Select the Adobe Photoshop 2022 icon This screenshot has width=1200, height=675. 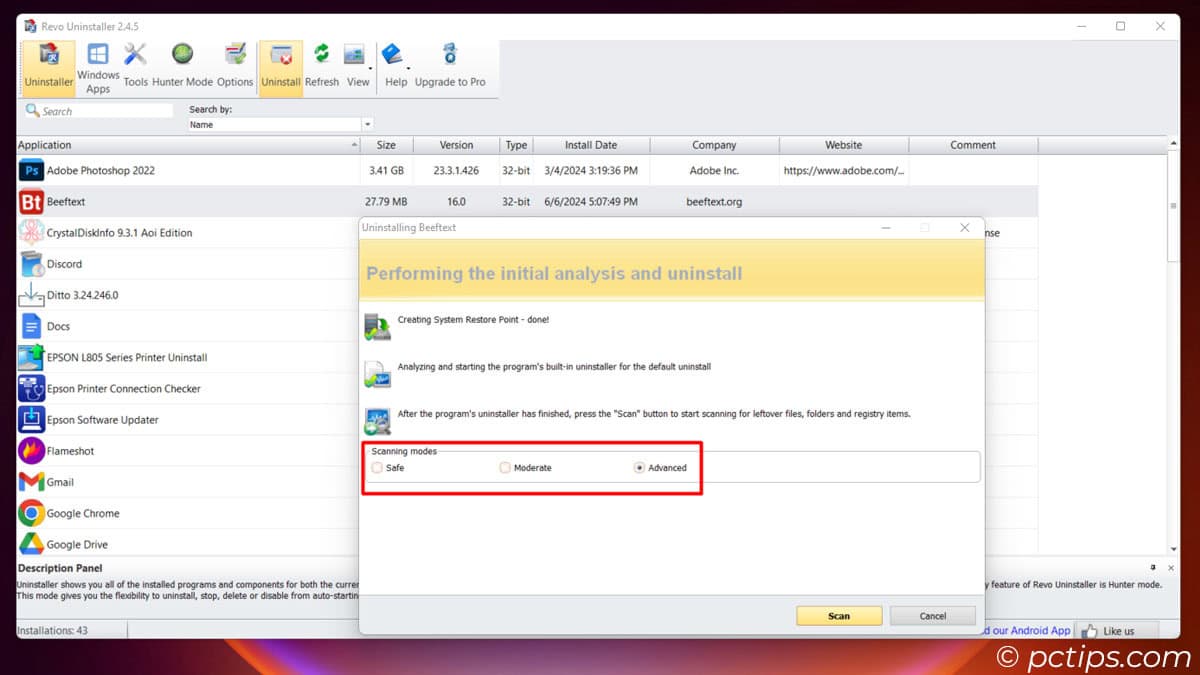click(31, 170)
